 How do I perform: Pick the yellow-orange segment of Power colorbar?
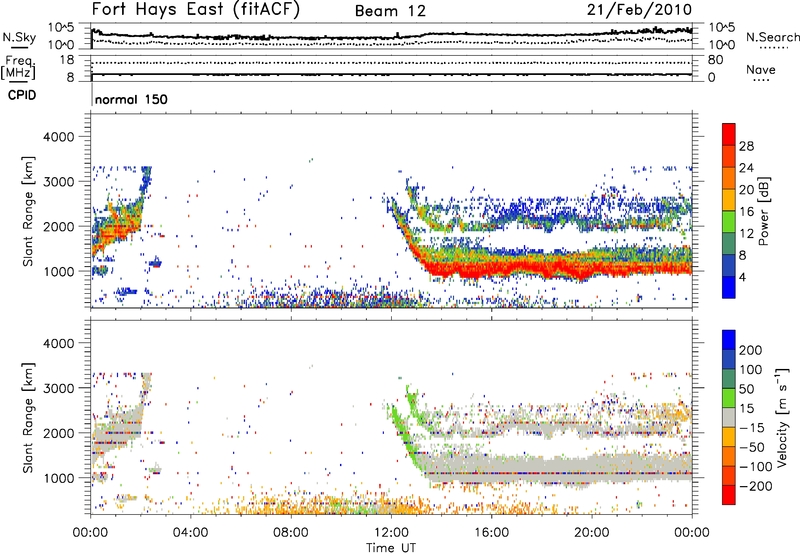tap(729, 199)
